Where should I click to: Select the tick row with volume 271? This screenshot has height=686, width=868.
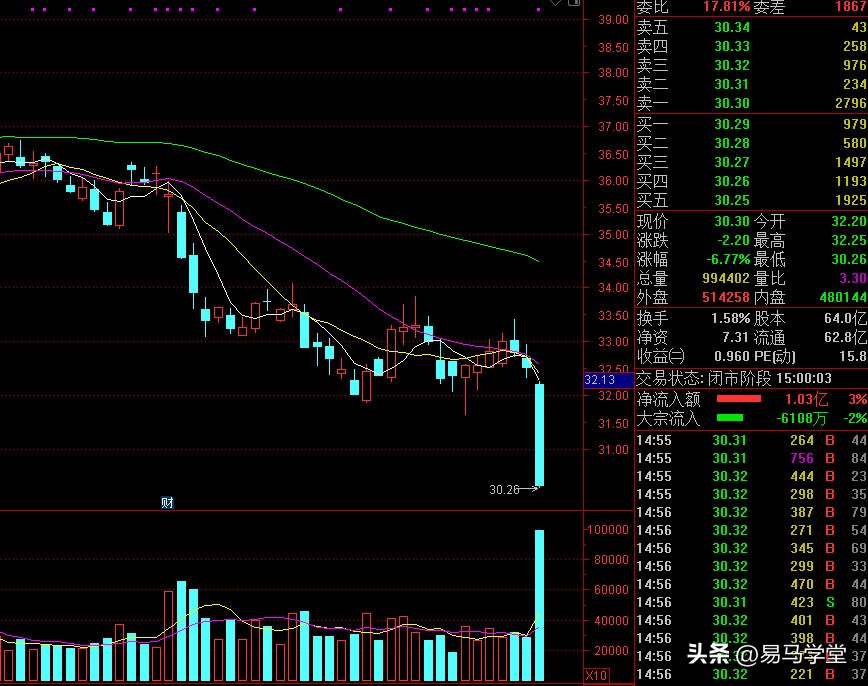751,530
